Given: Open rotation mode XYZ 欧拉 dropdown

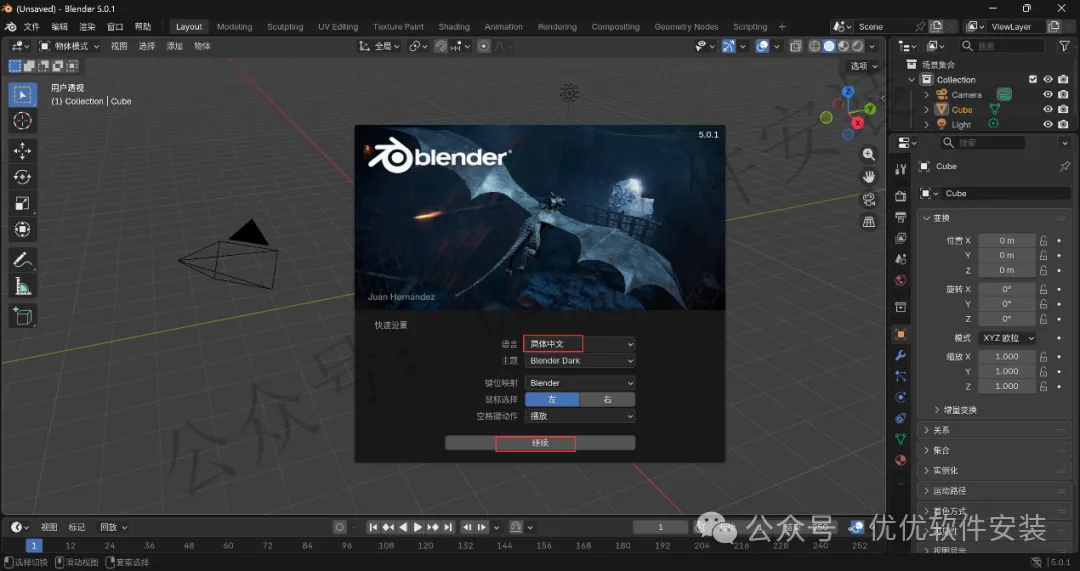Looking at the screenshot, I should point(1007,338).
